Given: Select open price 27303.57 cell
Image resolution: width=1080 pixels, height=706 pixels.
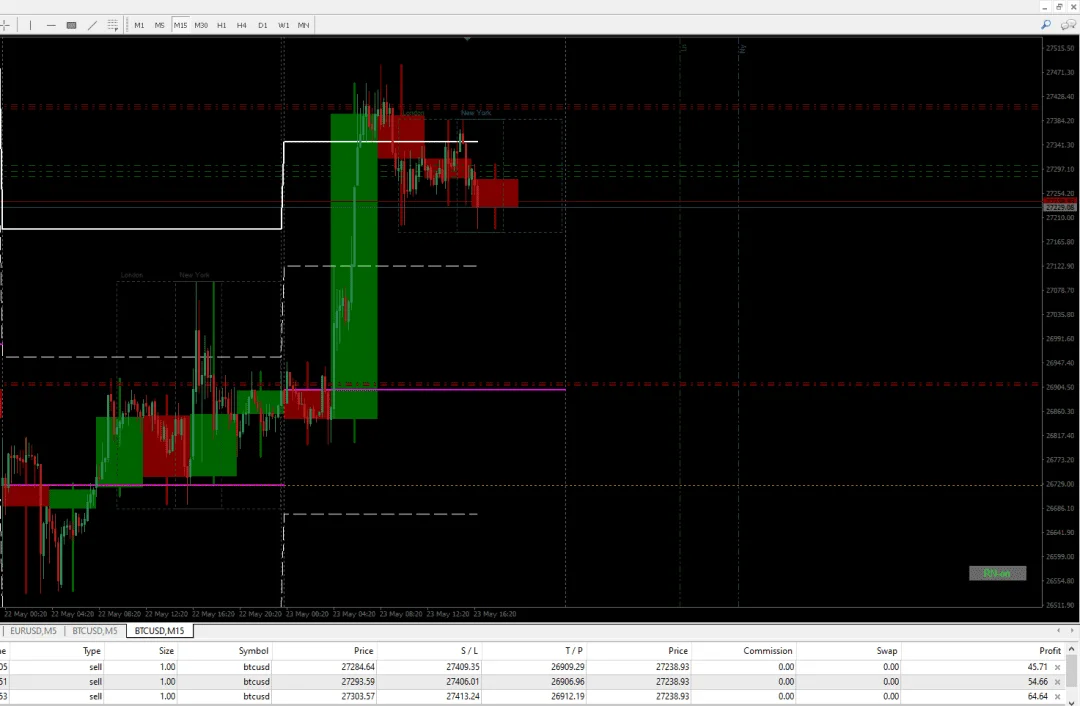Looking at the screenshot, I should click(357, 696).
